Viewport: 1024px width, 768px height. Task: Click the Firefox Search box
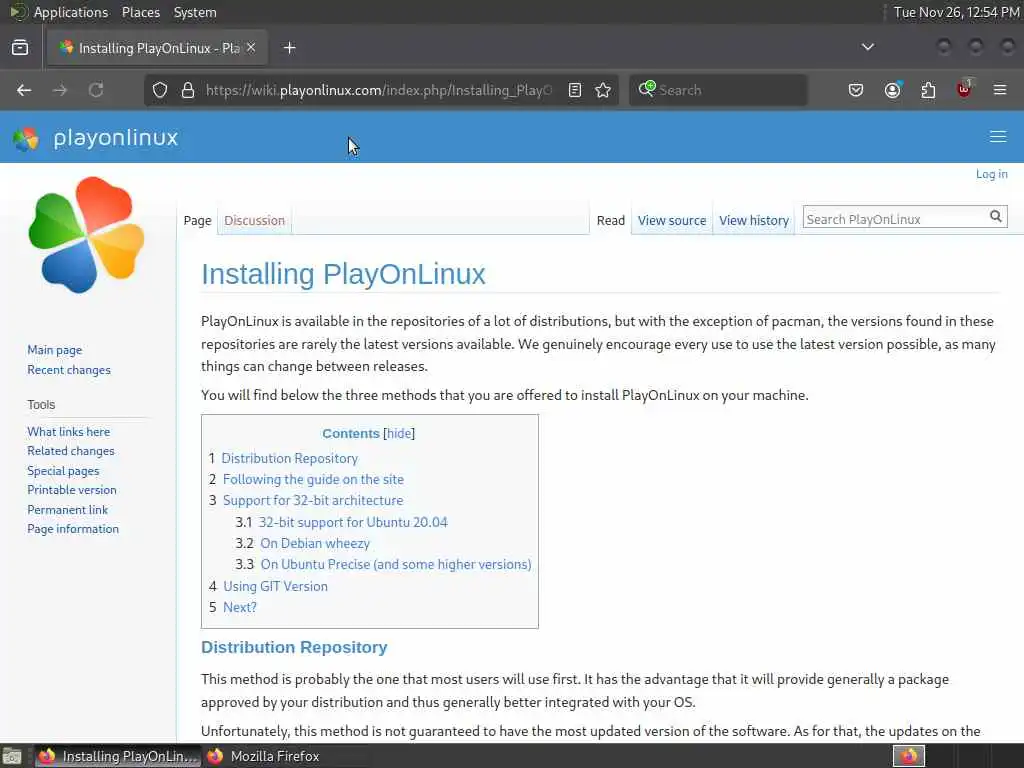click(x=718, y=90)
